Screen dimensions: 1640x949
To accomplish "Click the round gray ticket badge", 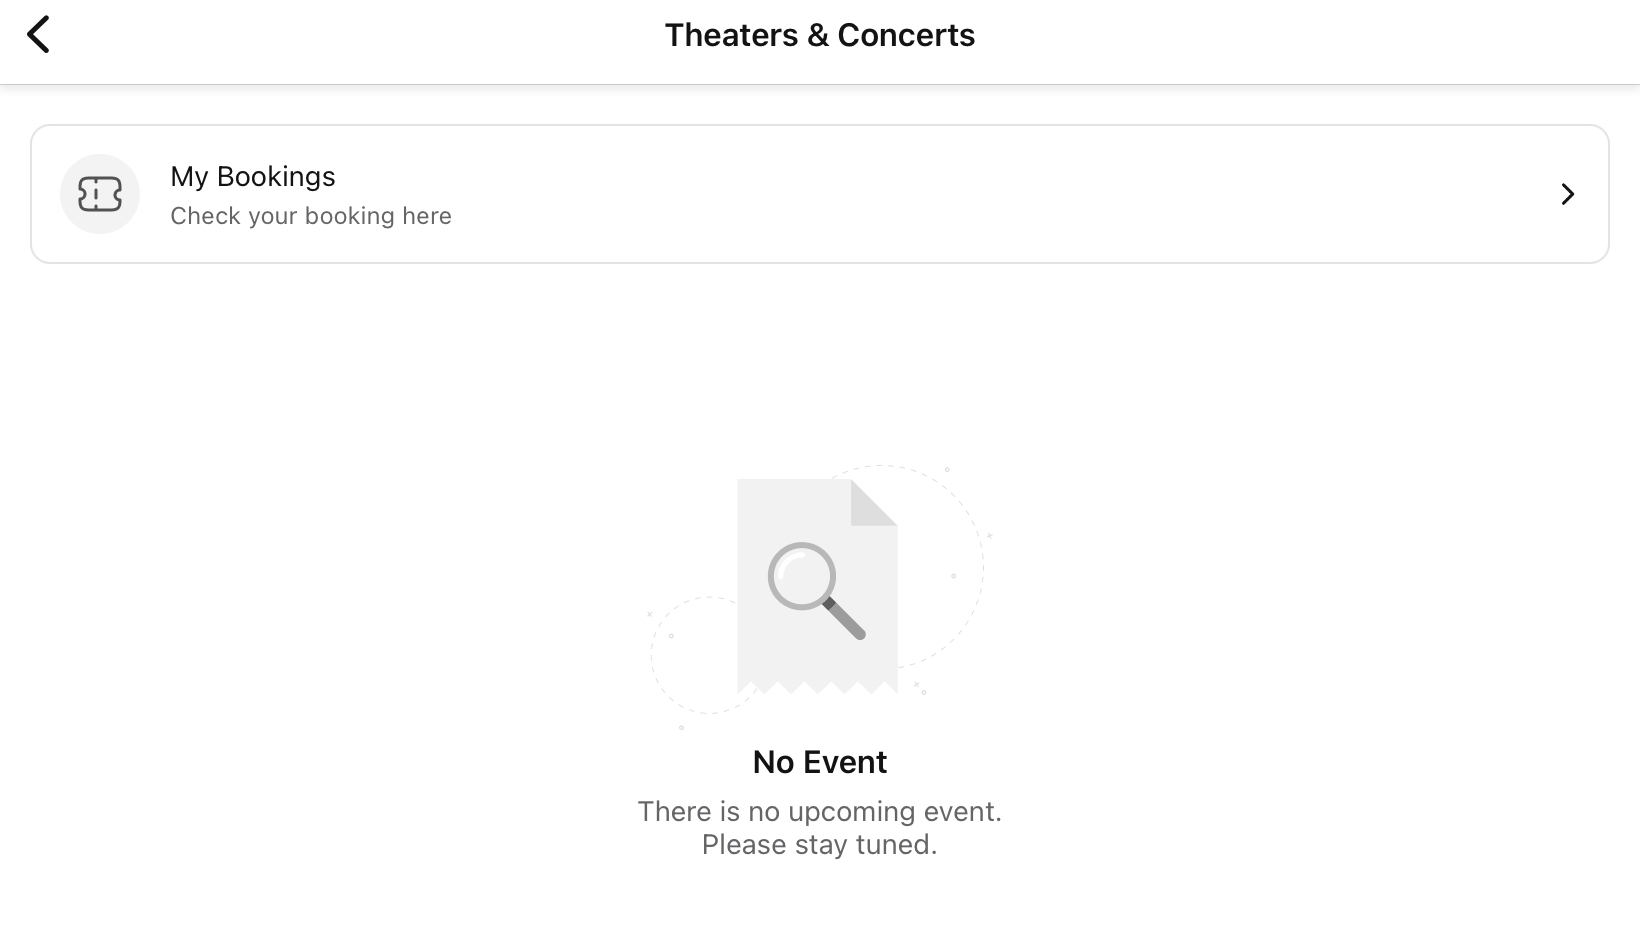I will tap(100, 194).
